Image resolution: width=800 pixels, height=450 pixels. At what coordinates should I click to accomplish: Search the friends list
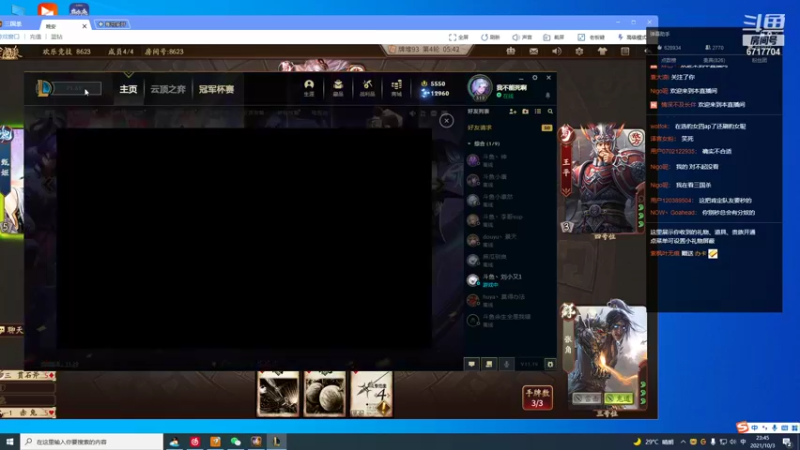coord(550,111)
